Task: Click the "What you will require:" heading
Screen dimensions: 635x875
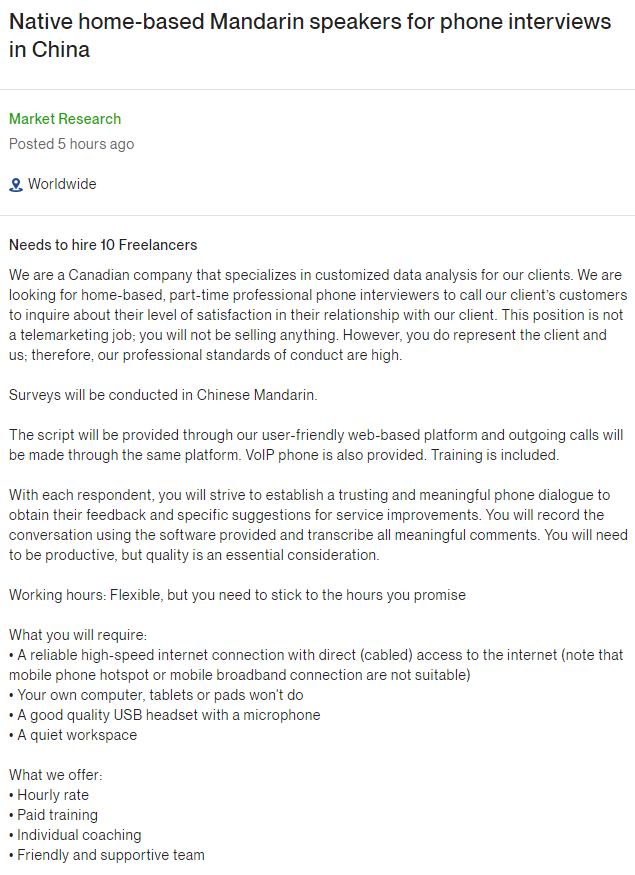Action: tap(78, 635)
